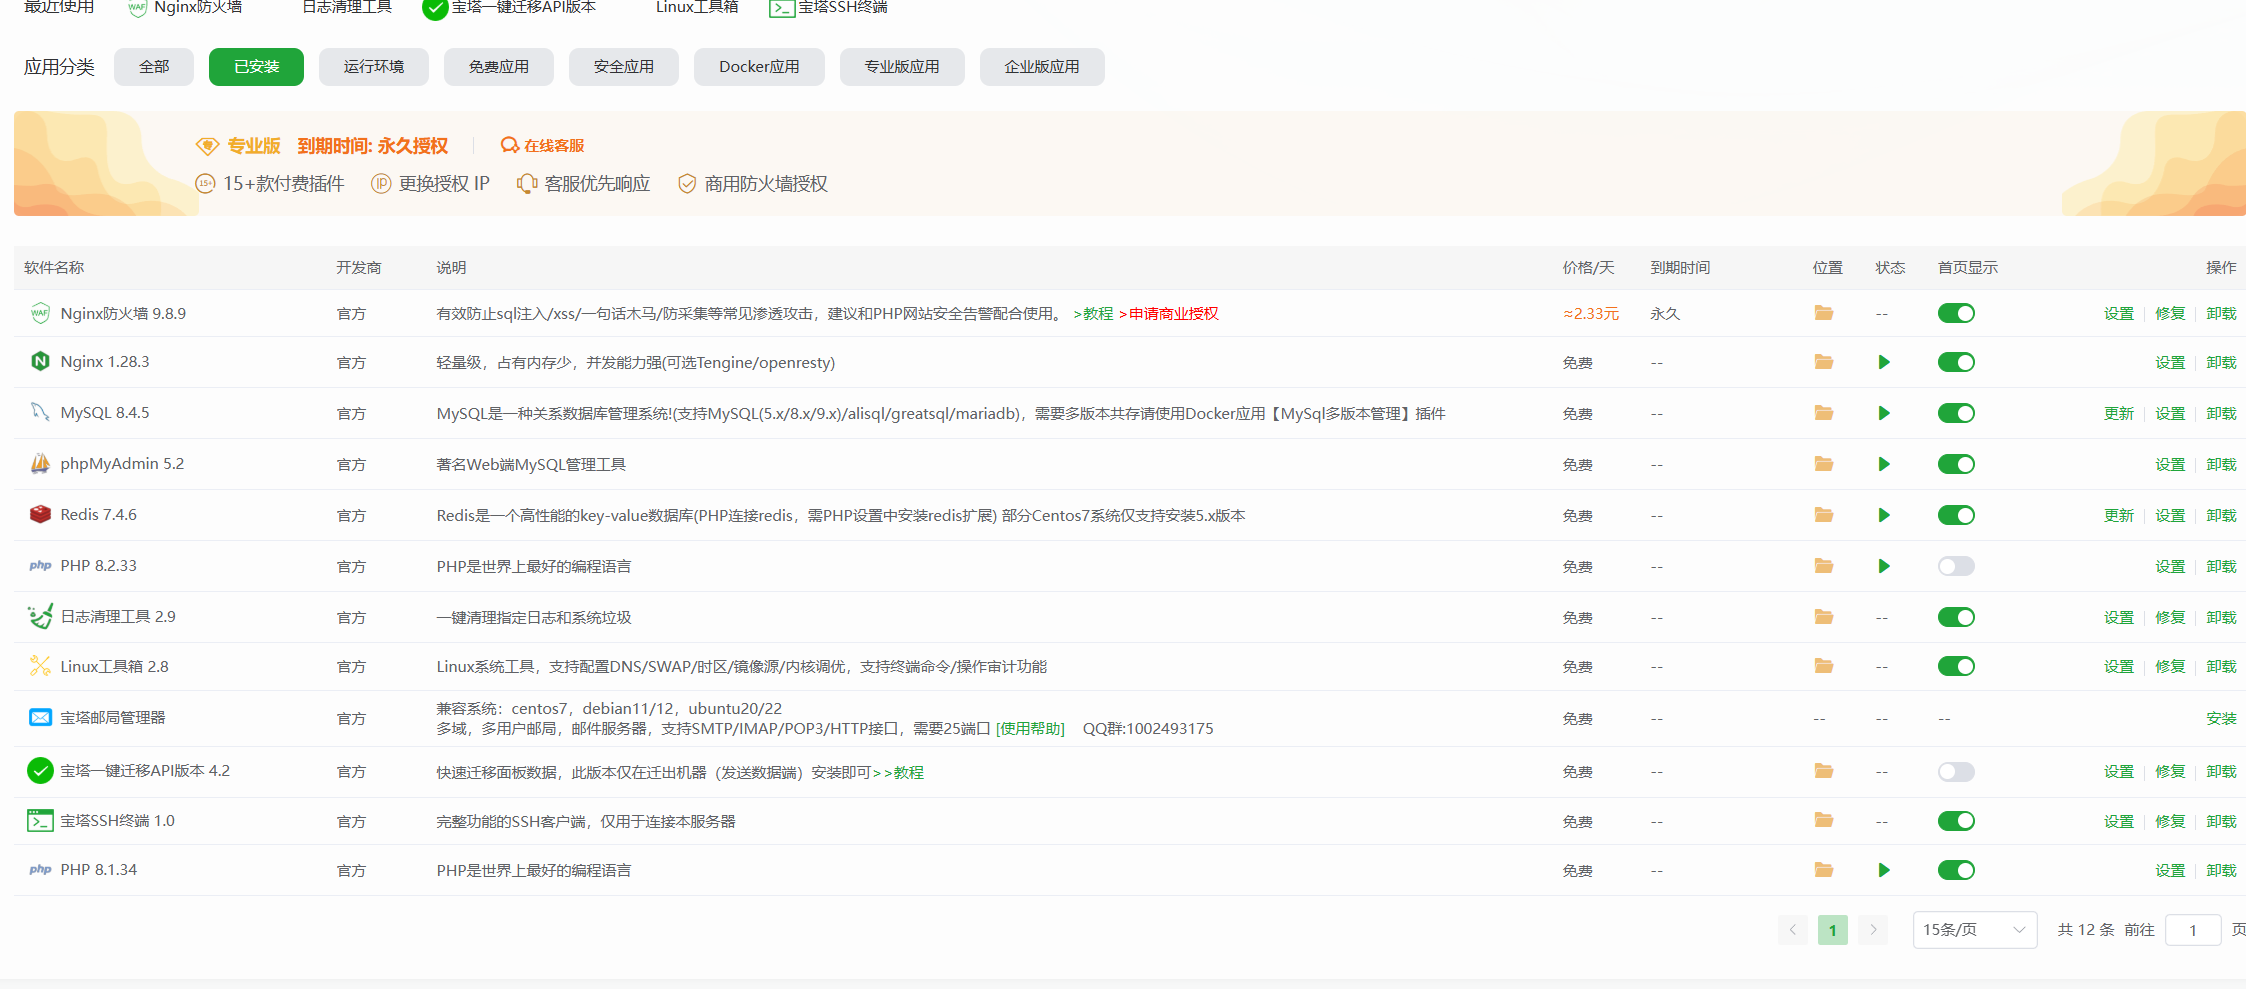Viewport: 2246px width, 989px height.
Task: Click the 宝塔SSH终端 1.0 terminal icon
Action: (x=40, y=821)
